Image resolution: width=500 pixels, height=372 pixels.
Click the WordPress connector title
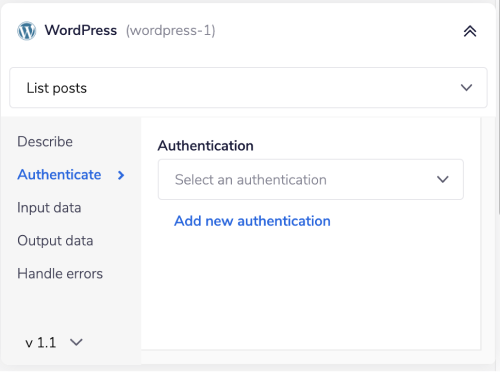pyautogui.click(x=81, y=30)
